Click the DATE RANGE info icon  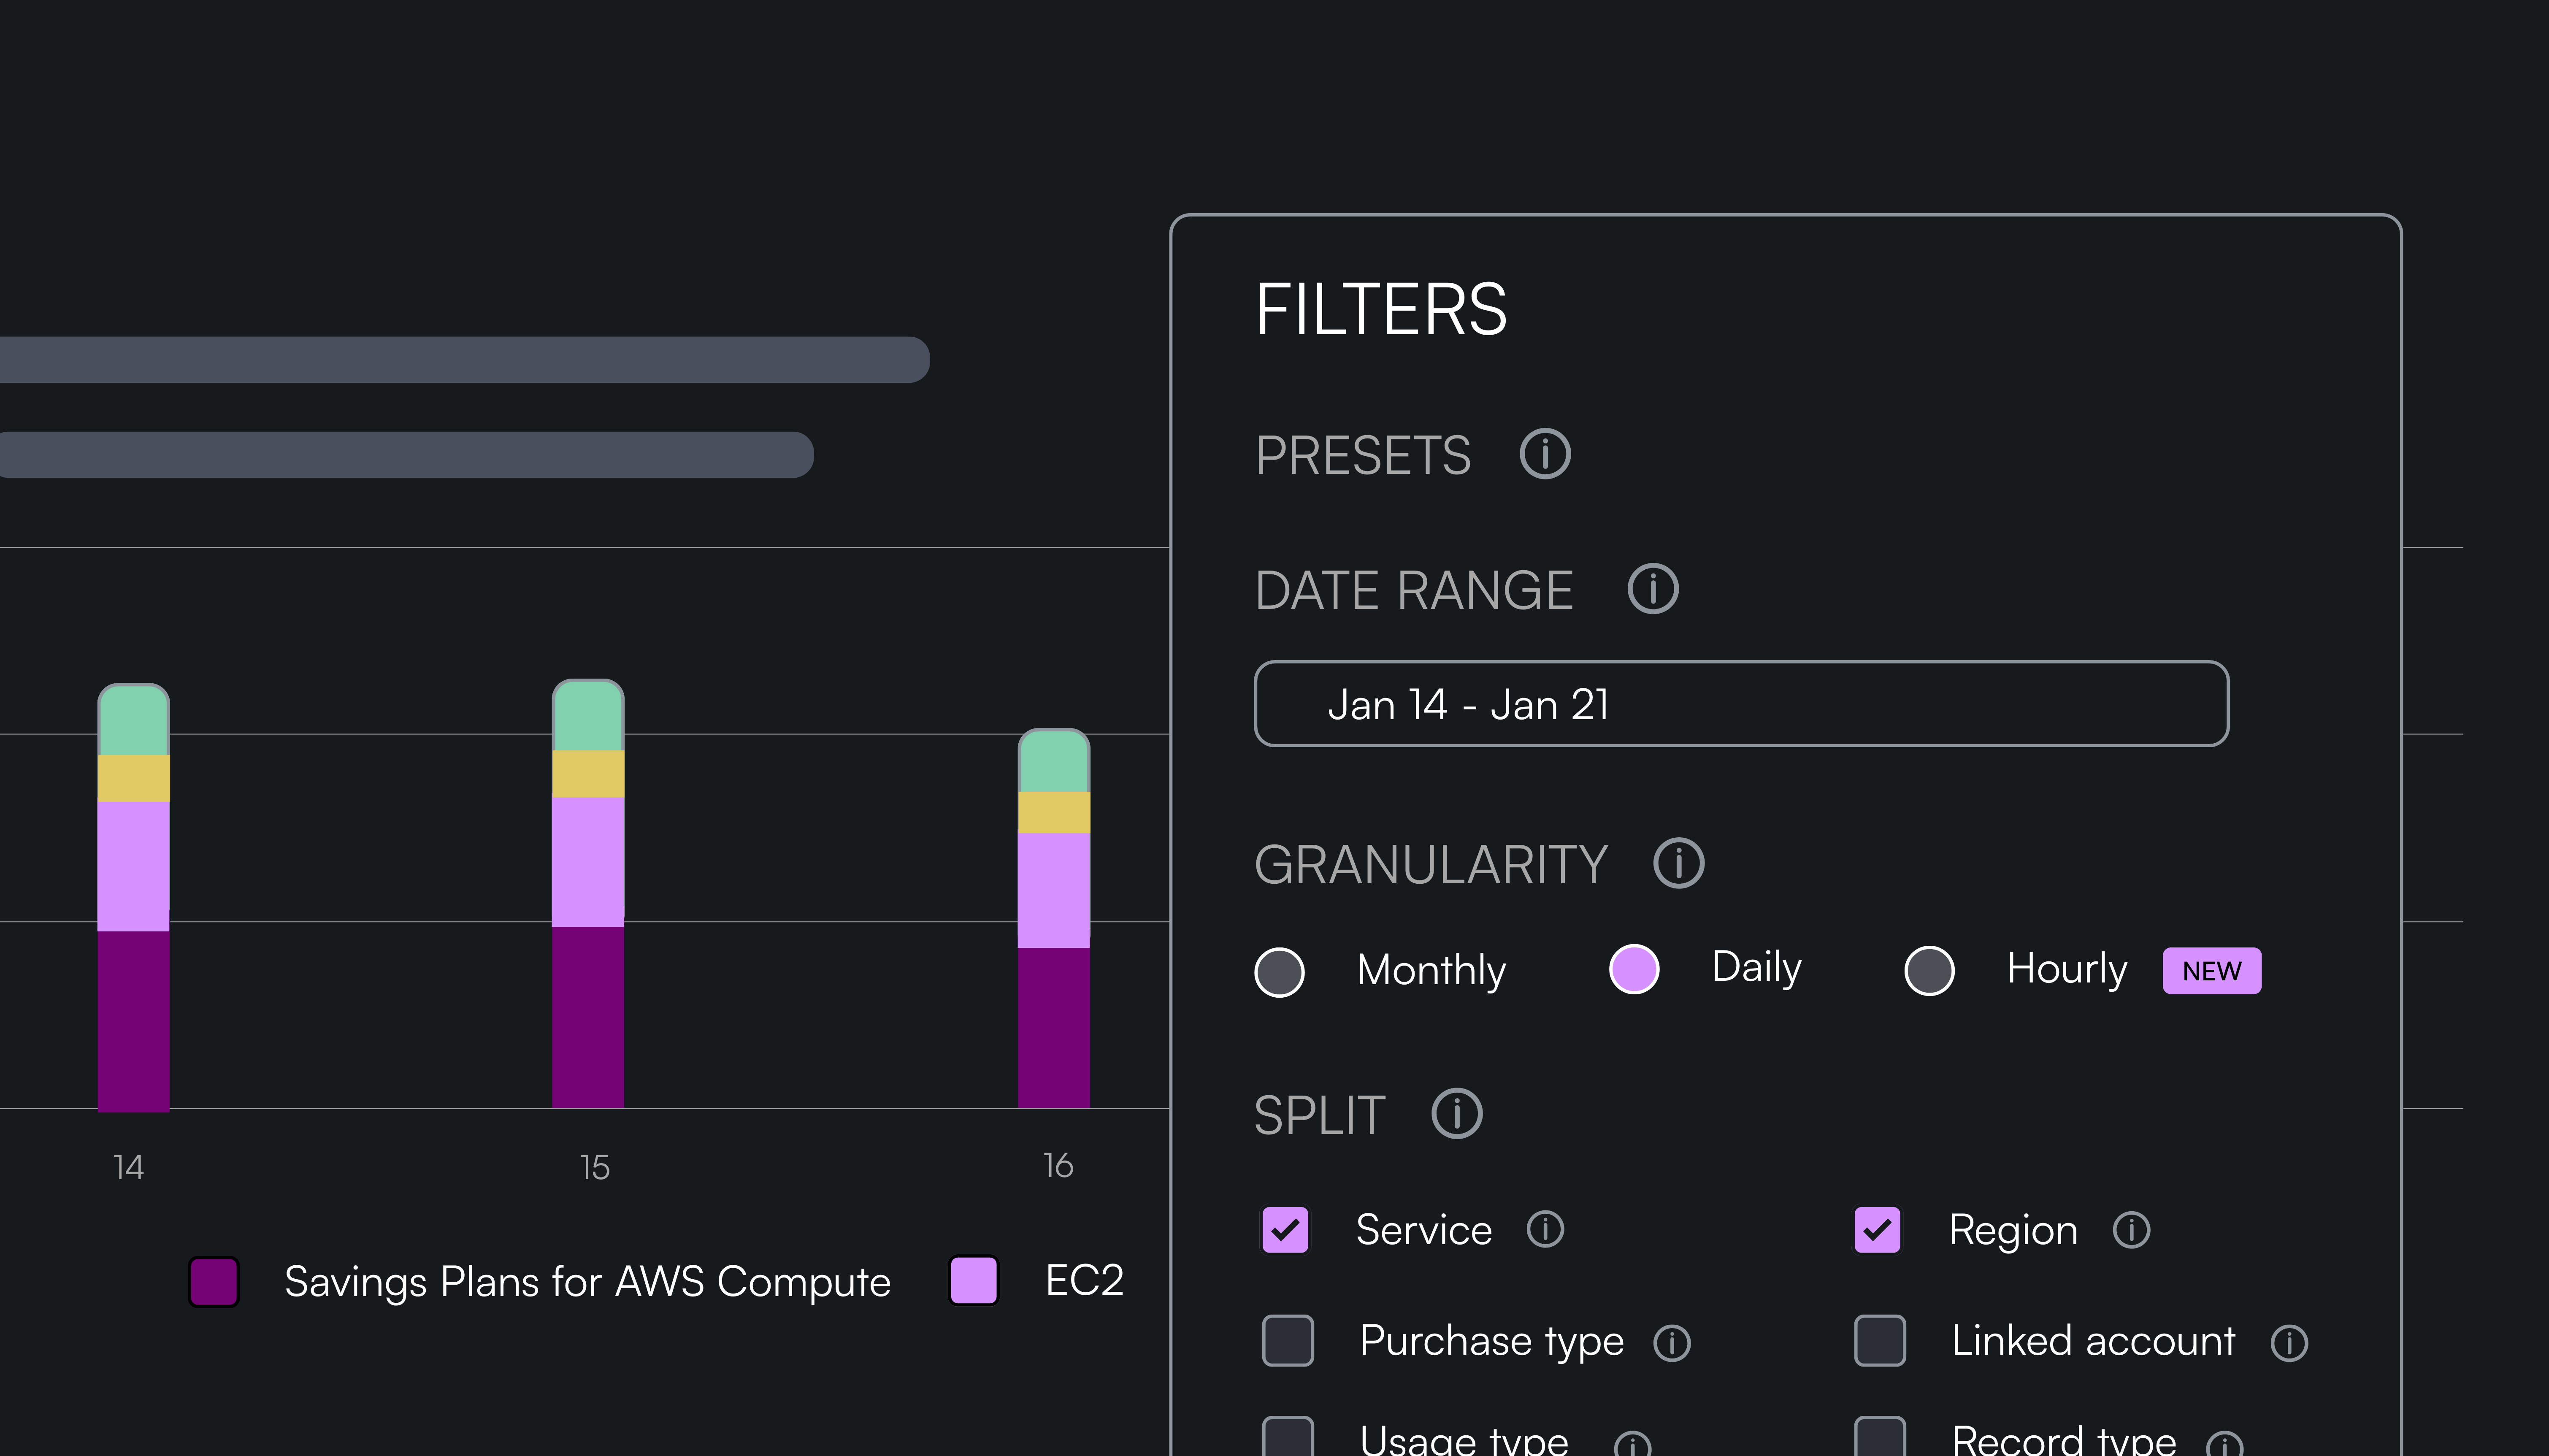click(x=1652, y=589)
